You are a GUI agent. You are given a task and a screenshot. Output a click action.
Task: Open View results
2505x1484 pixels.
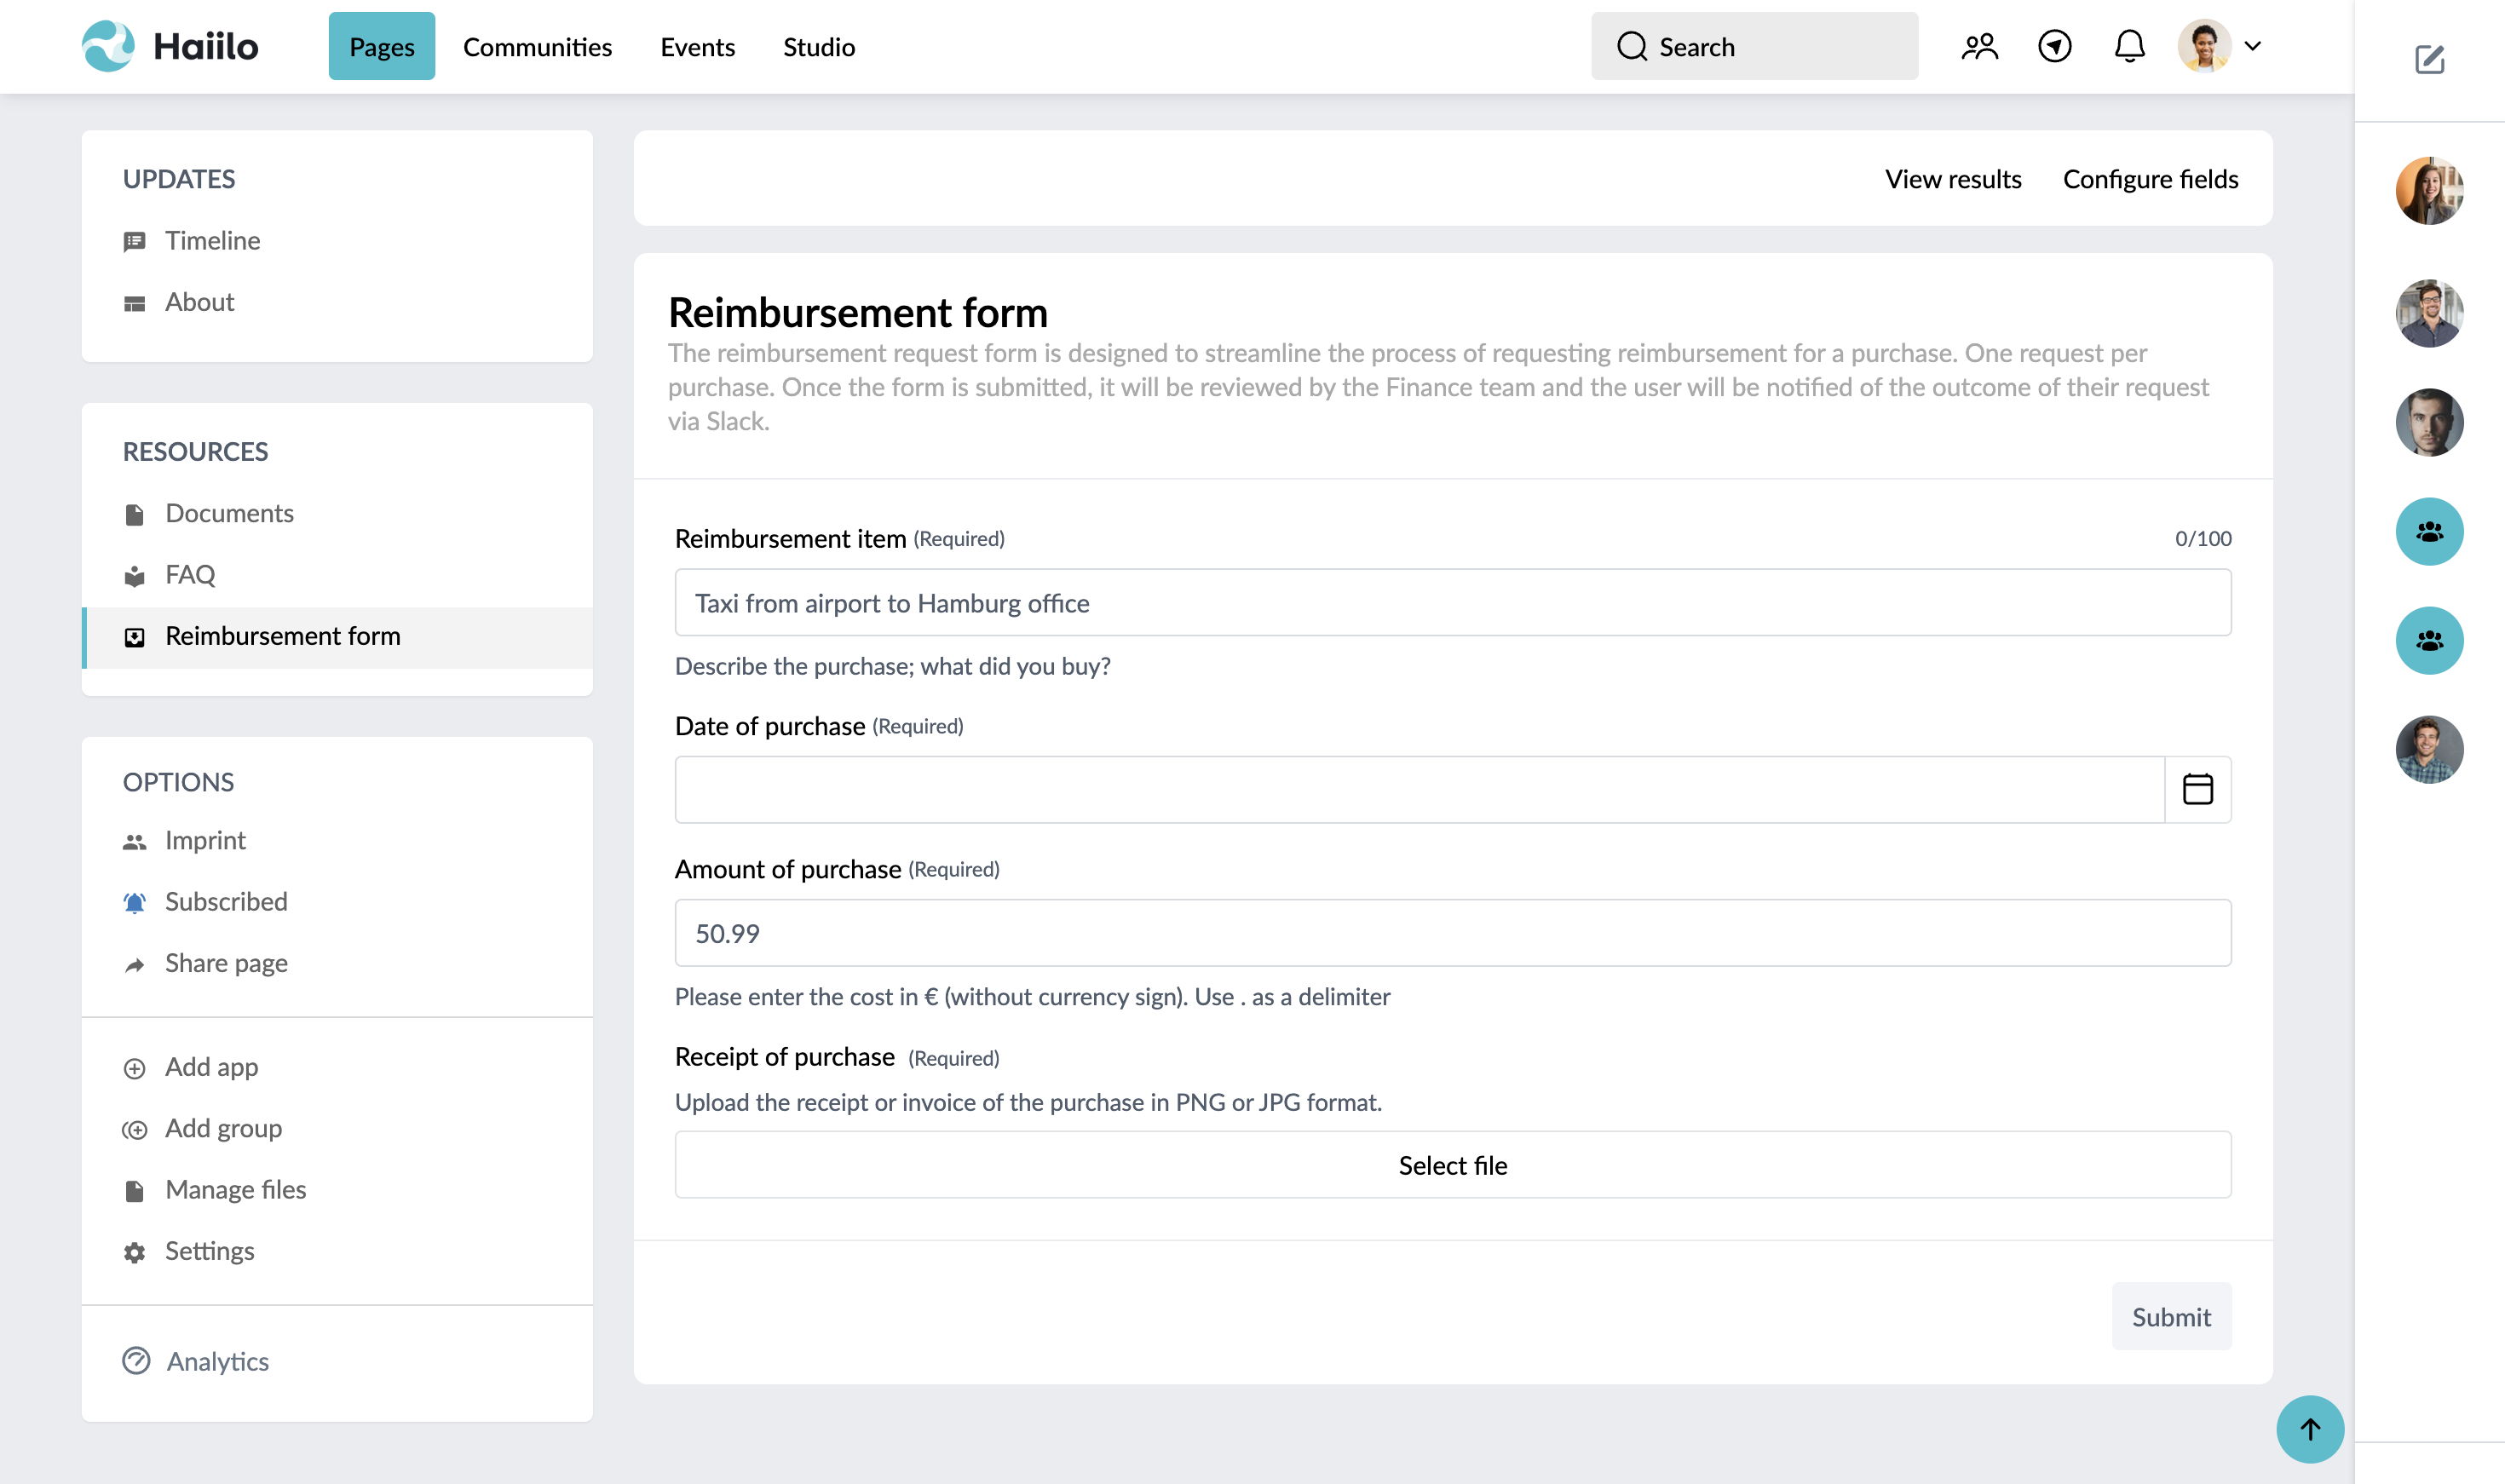1952,179
